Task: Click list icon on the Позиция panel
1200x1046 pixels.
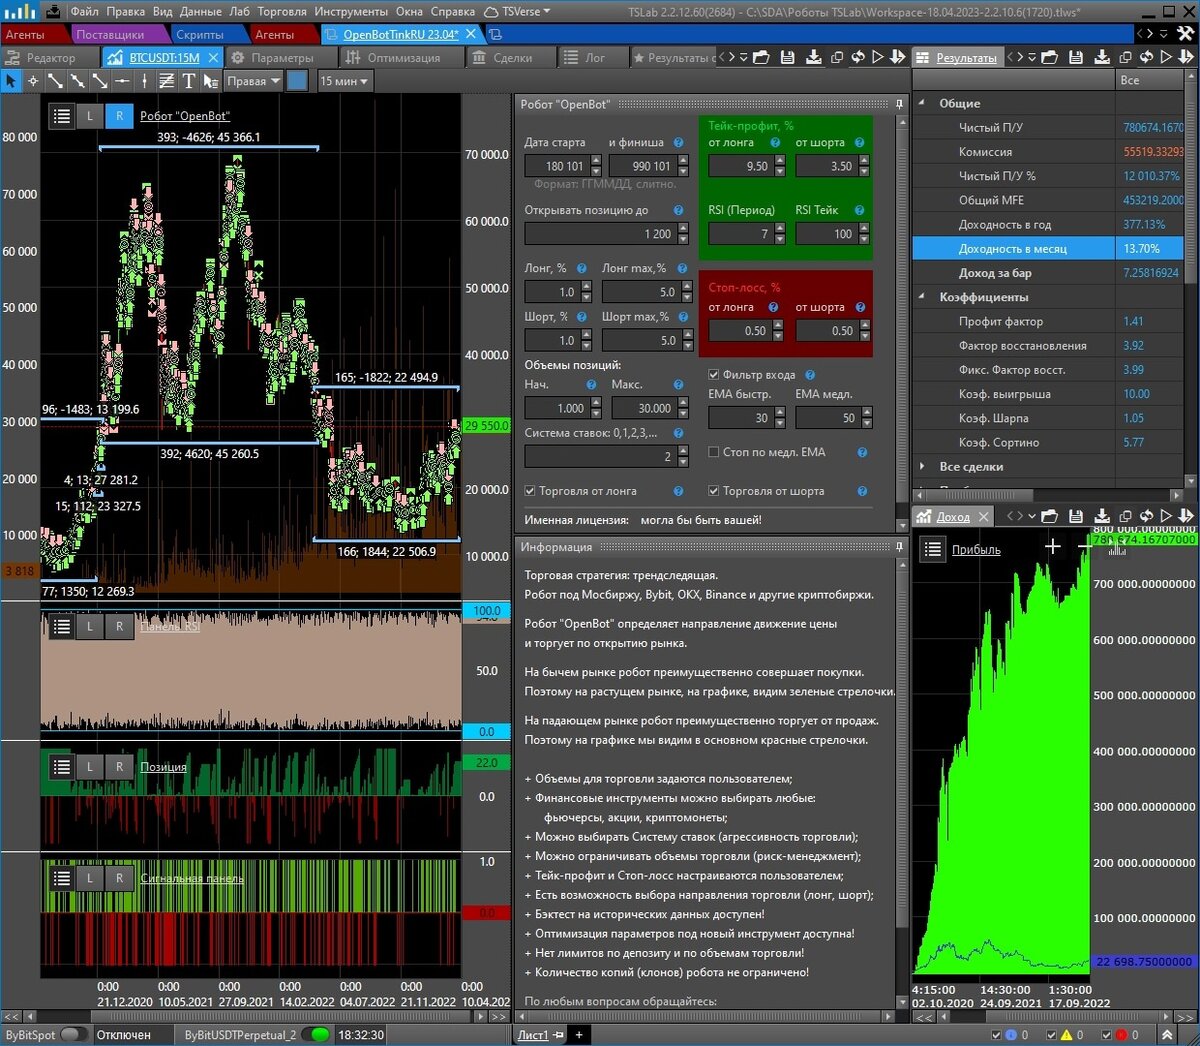Action: coord(62,767)
